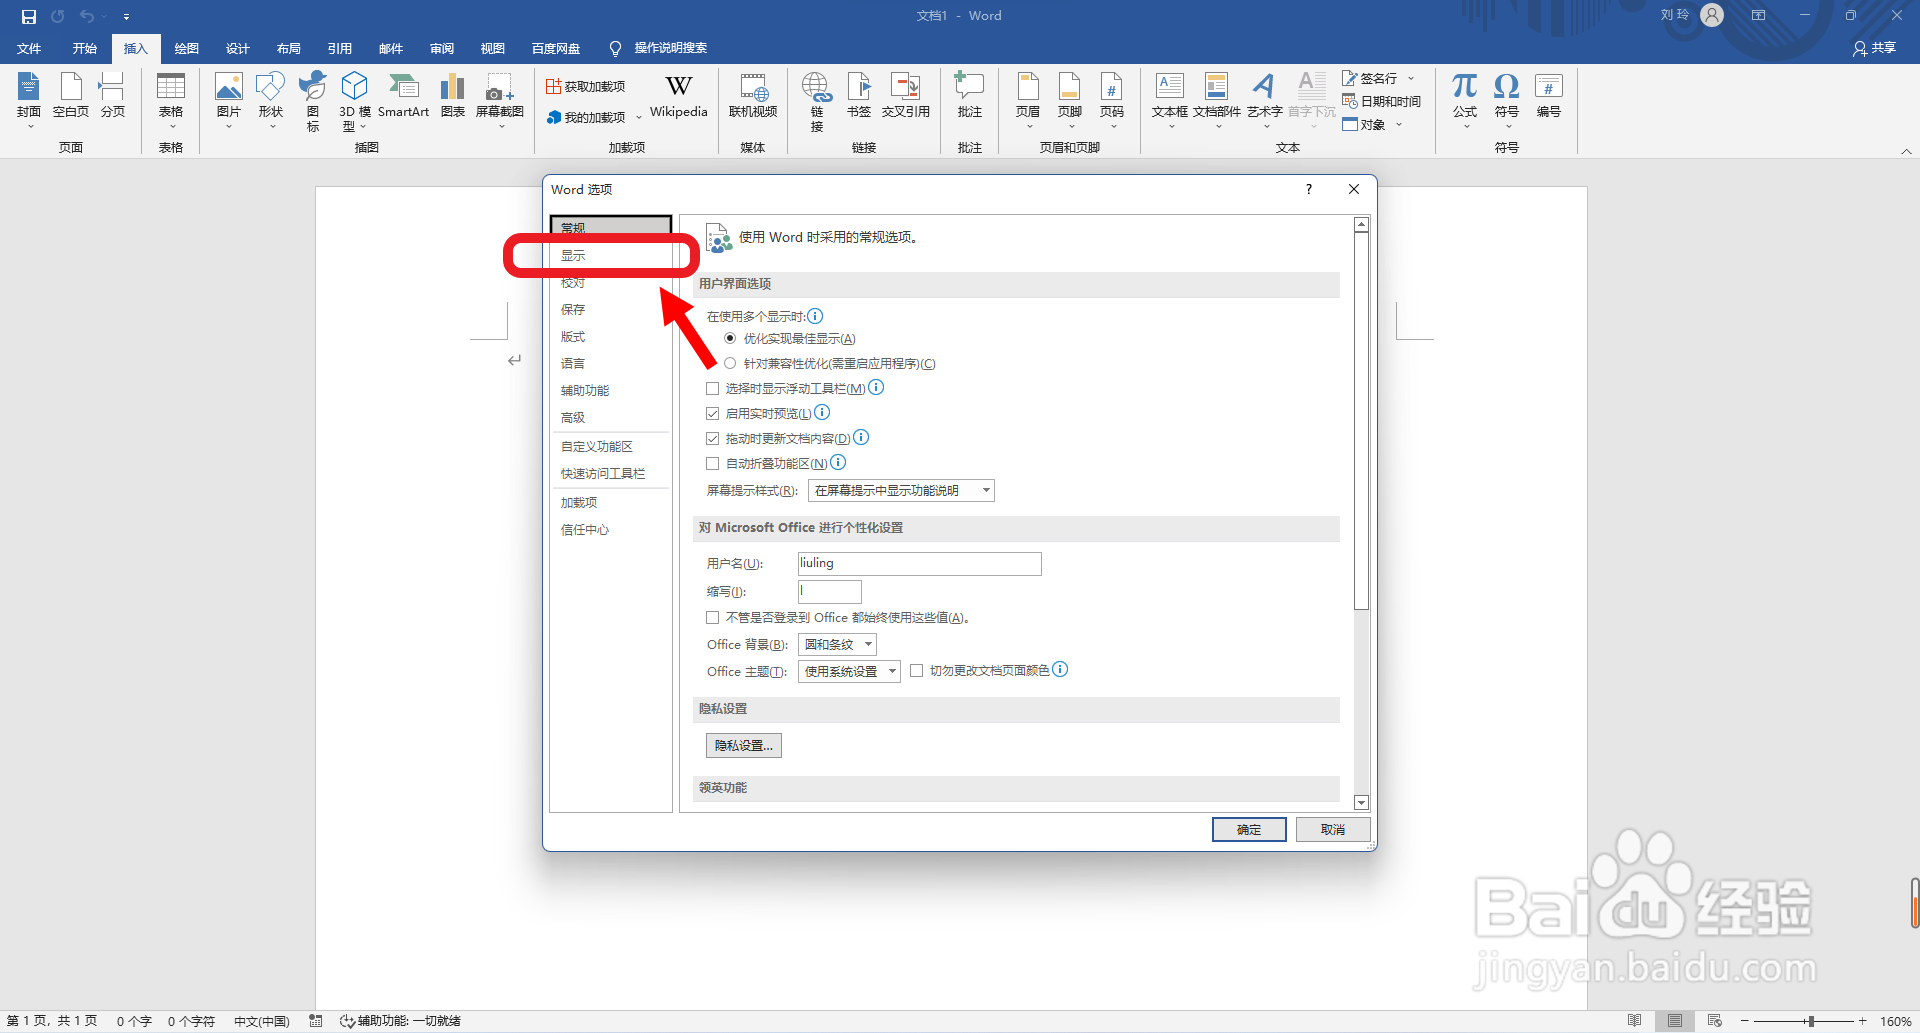This screenshot has height=1033, width=1920.
Task: Check 切勿更改文档页面颜色 option
Action: 916,671
